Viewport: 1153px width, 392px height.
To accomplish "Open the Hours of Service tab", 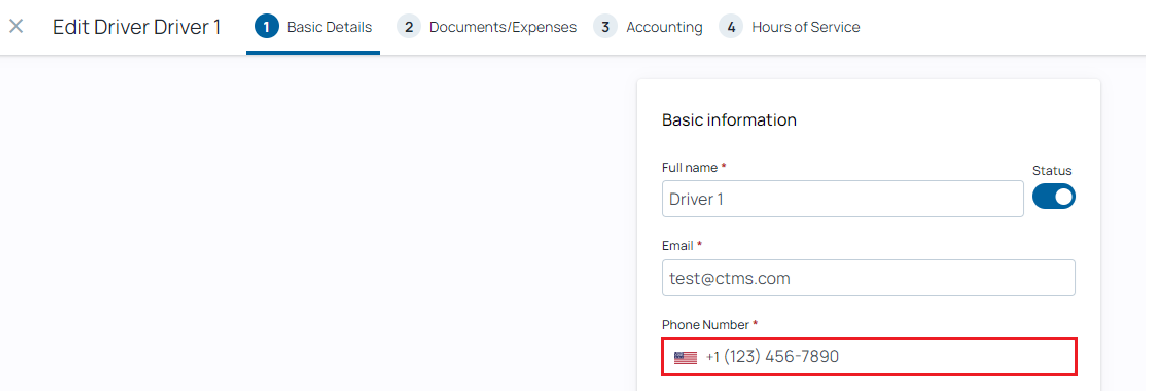I will point(790,27).
